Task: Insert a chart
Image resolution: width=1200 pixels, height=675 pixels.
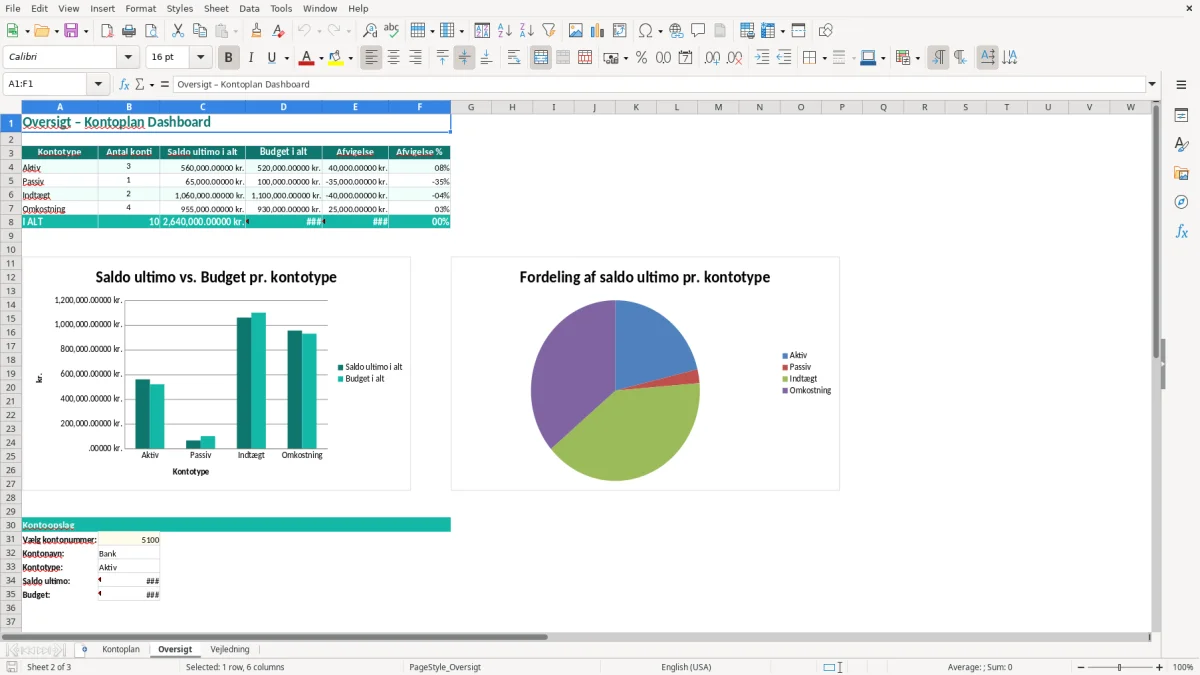Action: pyautogui.click(x=598, y=31)
